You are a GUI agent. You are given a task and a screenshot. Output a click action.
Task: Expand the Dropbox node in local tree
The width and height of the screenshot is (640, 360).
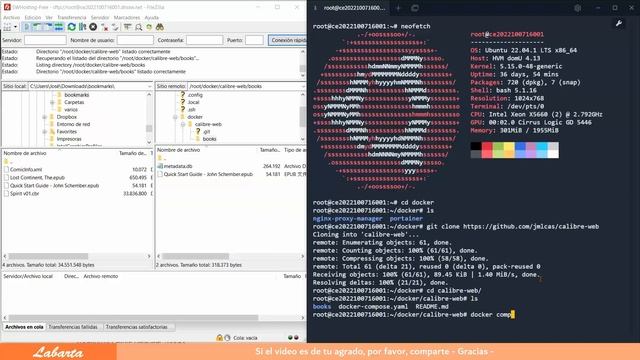(44, 117)
